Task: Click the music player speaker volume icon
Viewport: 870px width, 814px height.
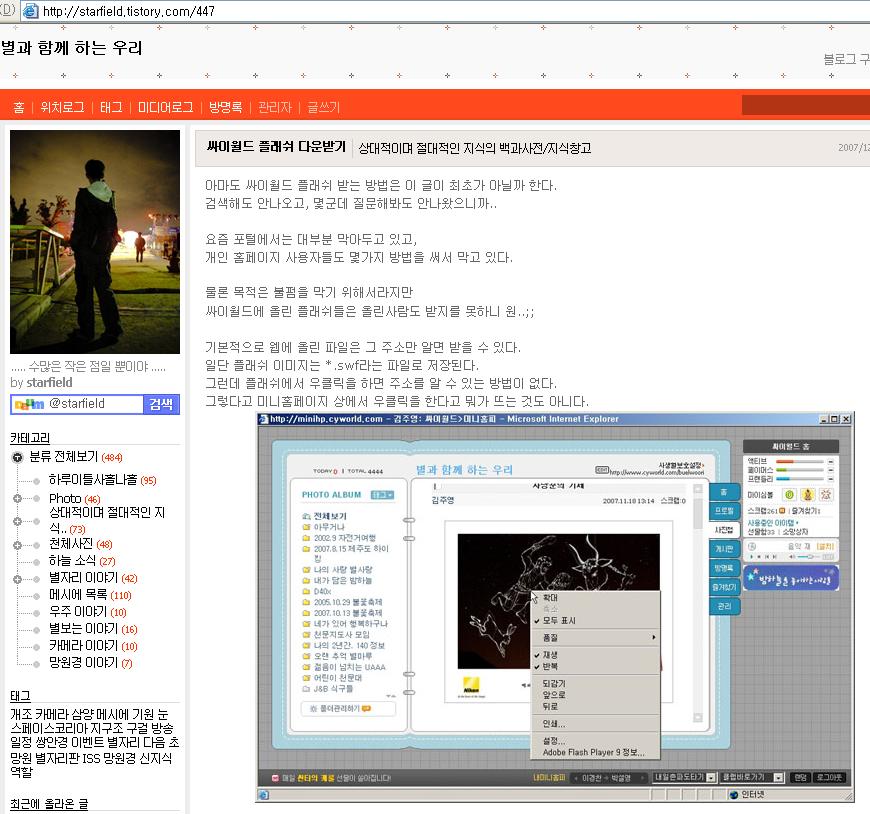Action: coord(792,556)
